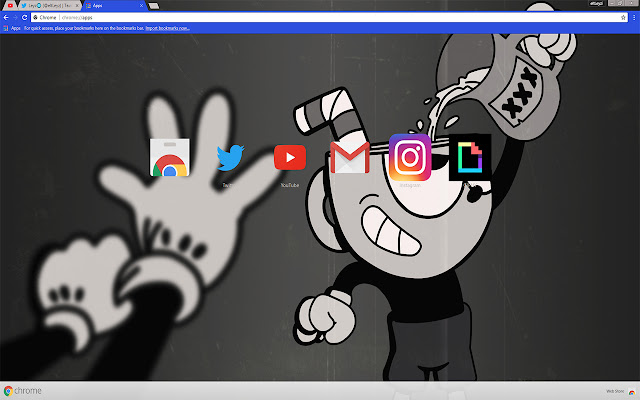Launch the Giphy app icon
The width and height of the screenshot is (640, 400).
pyautogui.click(x=470, y=157)
